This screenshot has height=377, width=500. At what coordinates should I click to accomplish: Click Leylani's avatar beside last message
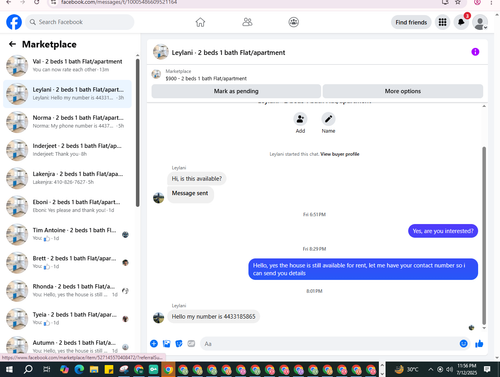click(158, 317)
